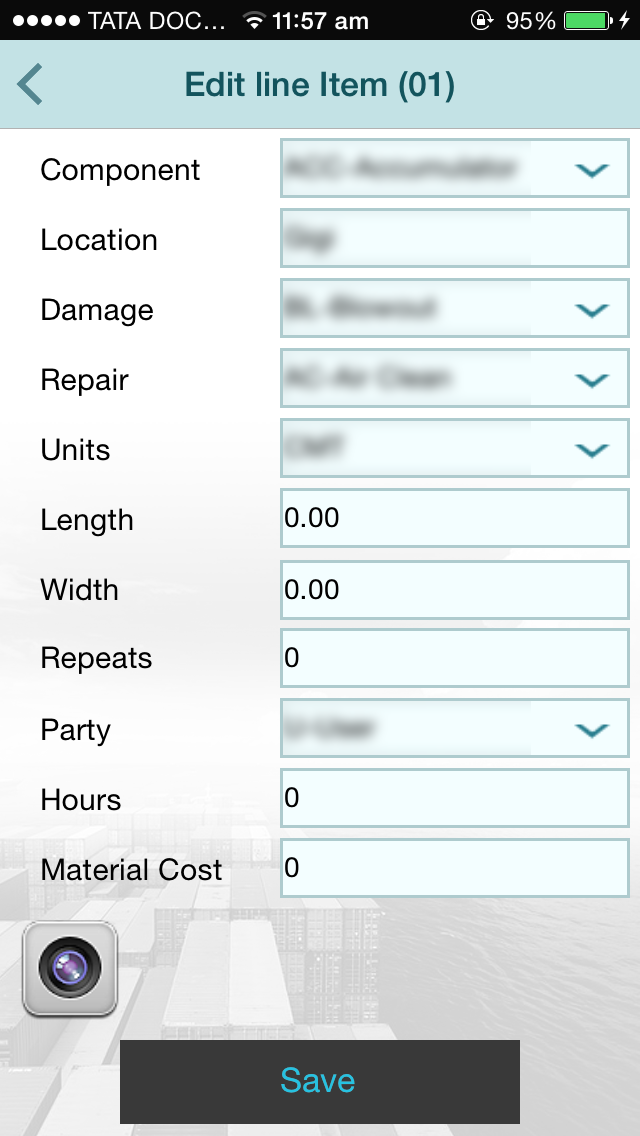Tap the Location text field
The height and width of the screenshot is (1136, 640).
tap(455, 239)
